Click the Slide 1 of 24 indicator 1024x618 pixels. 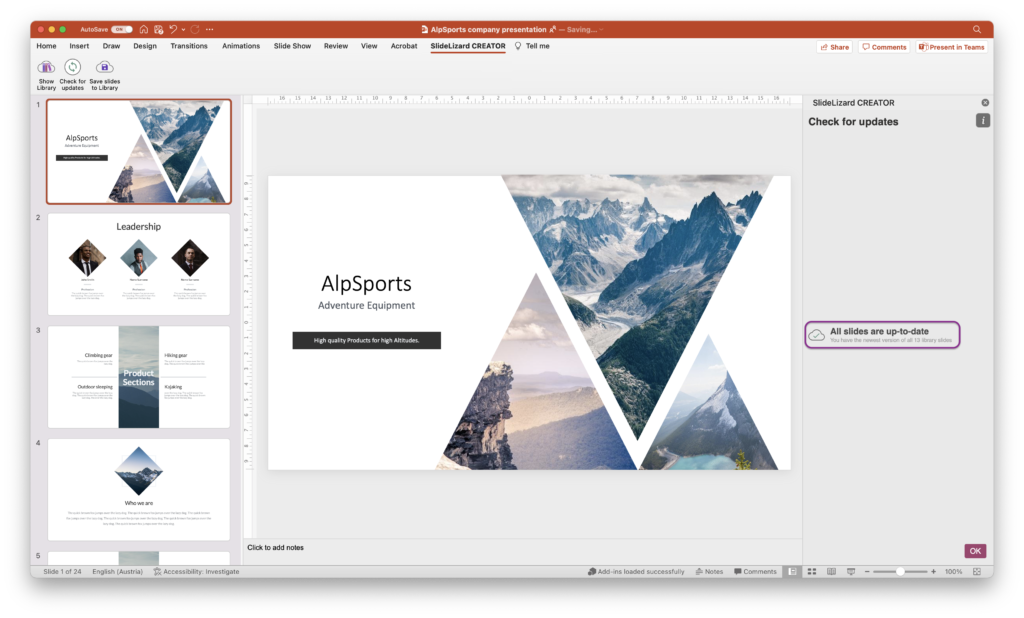coord(63,572)
